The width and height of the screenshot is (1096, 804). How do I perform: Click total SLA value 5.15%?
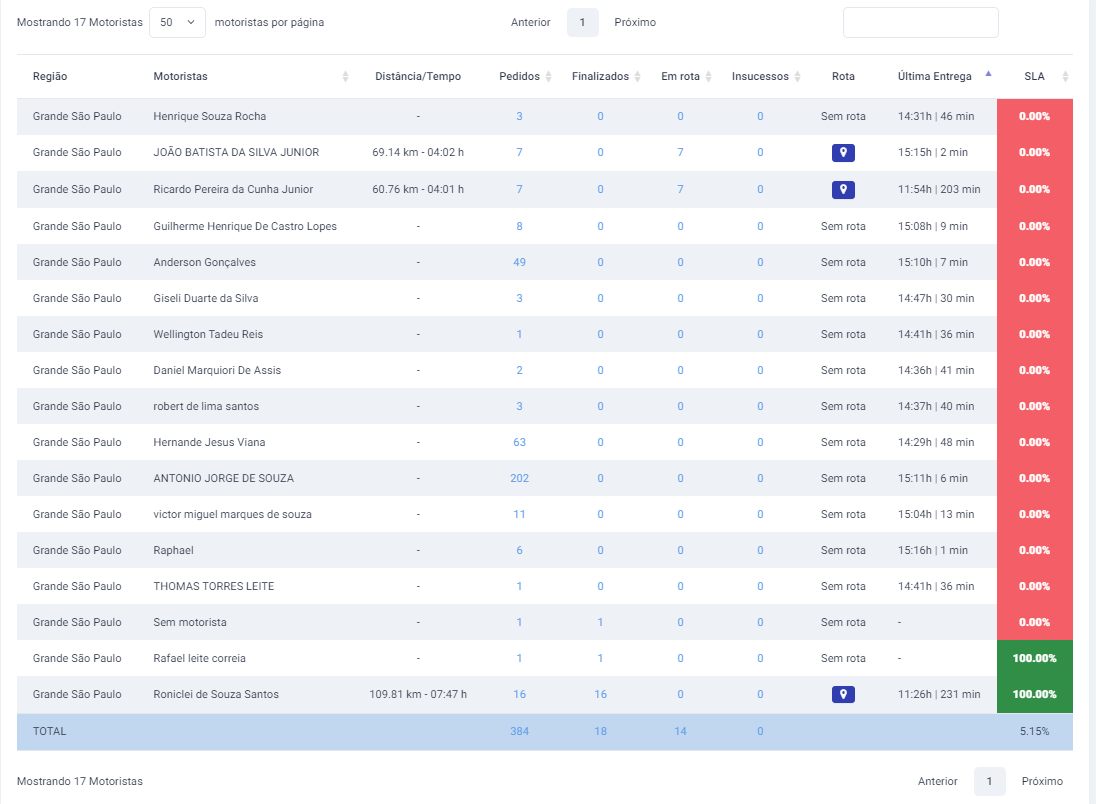point(1034,731)
